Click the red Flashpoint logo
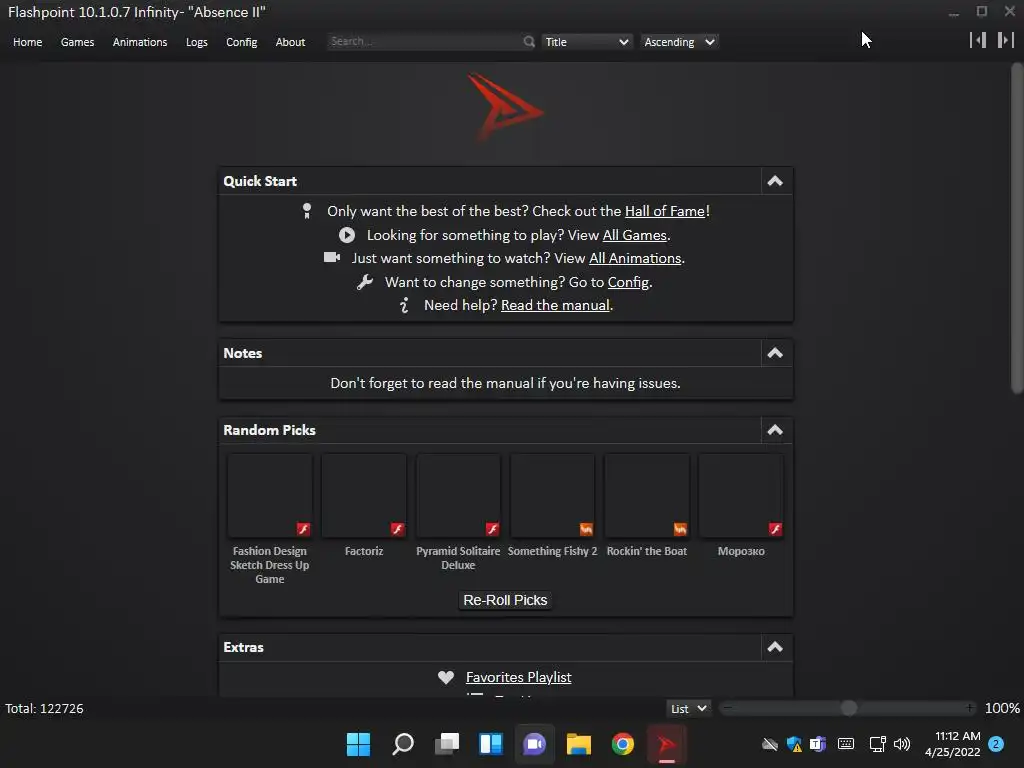Image resolution: width=1024 pixels, height=768 pixels. [x=505, y=108]
